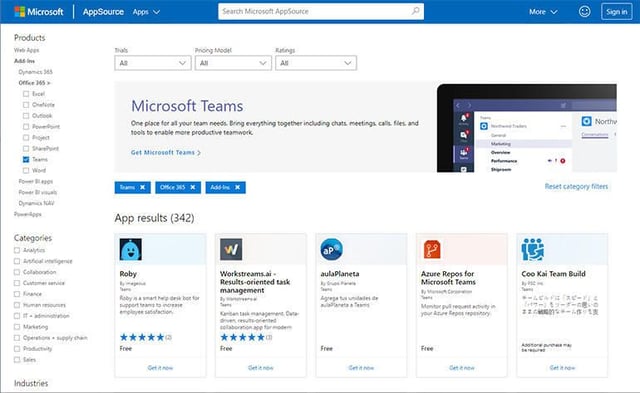The image size is (640, 393).
Task: Open the Roby app title
Action: pyautogui.click(x=128, y=274)
